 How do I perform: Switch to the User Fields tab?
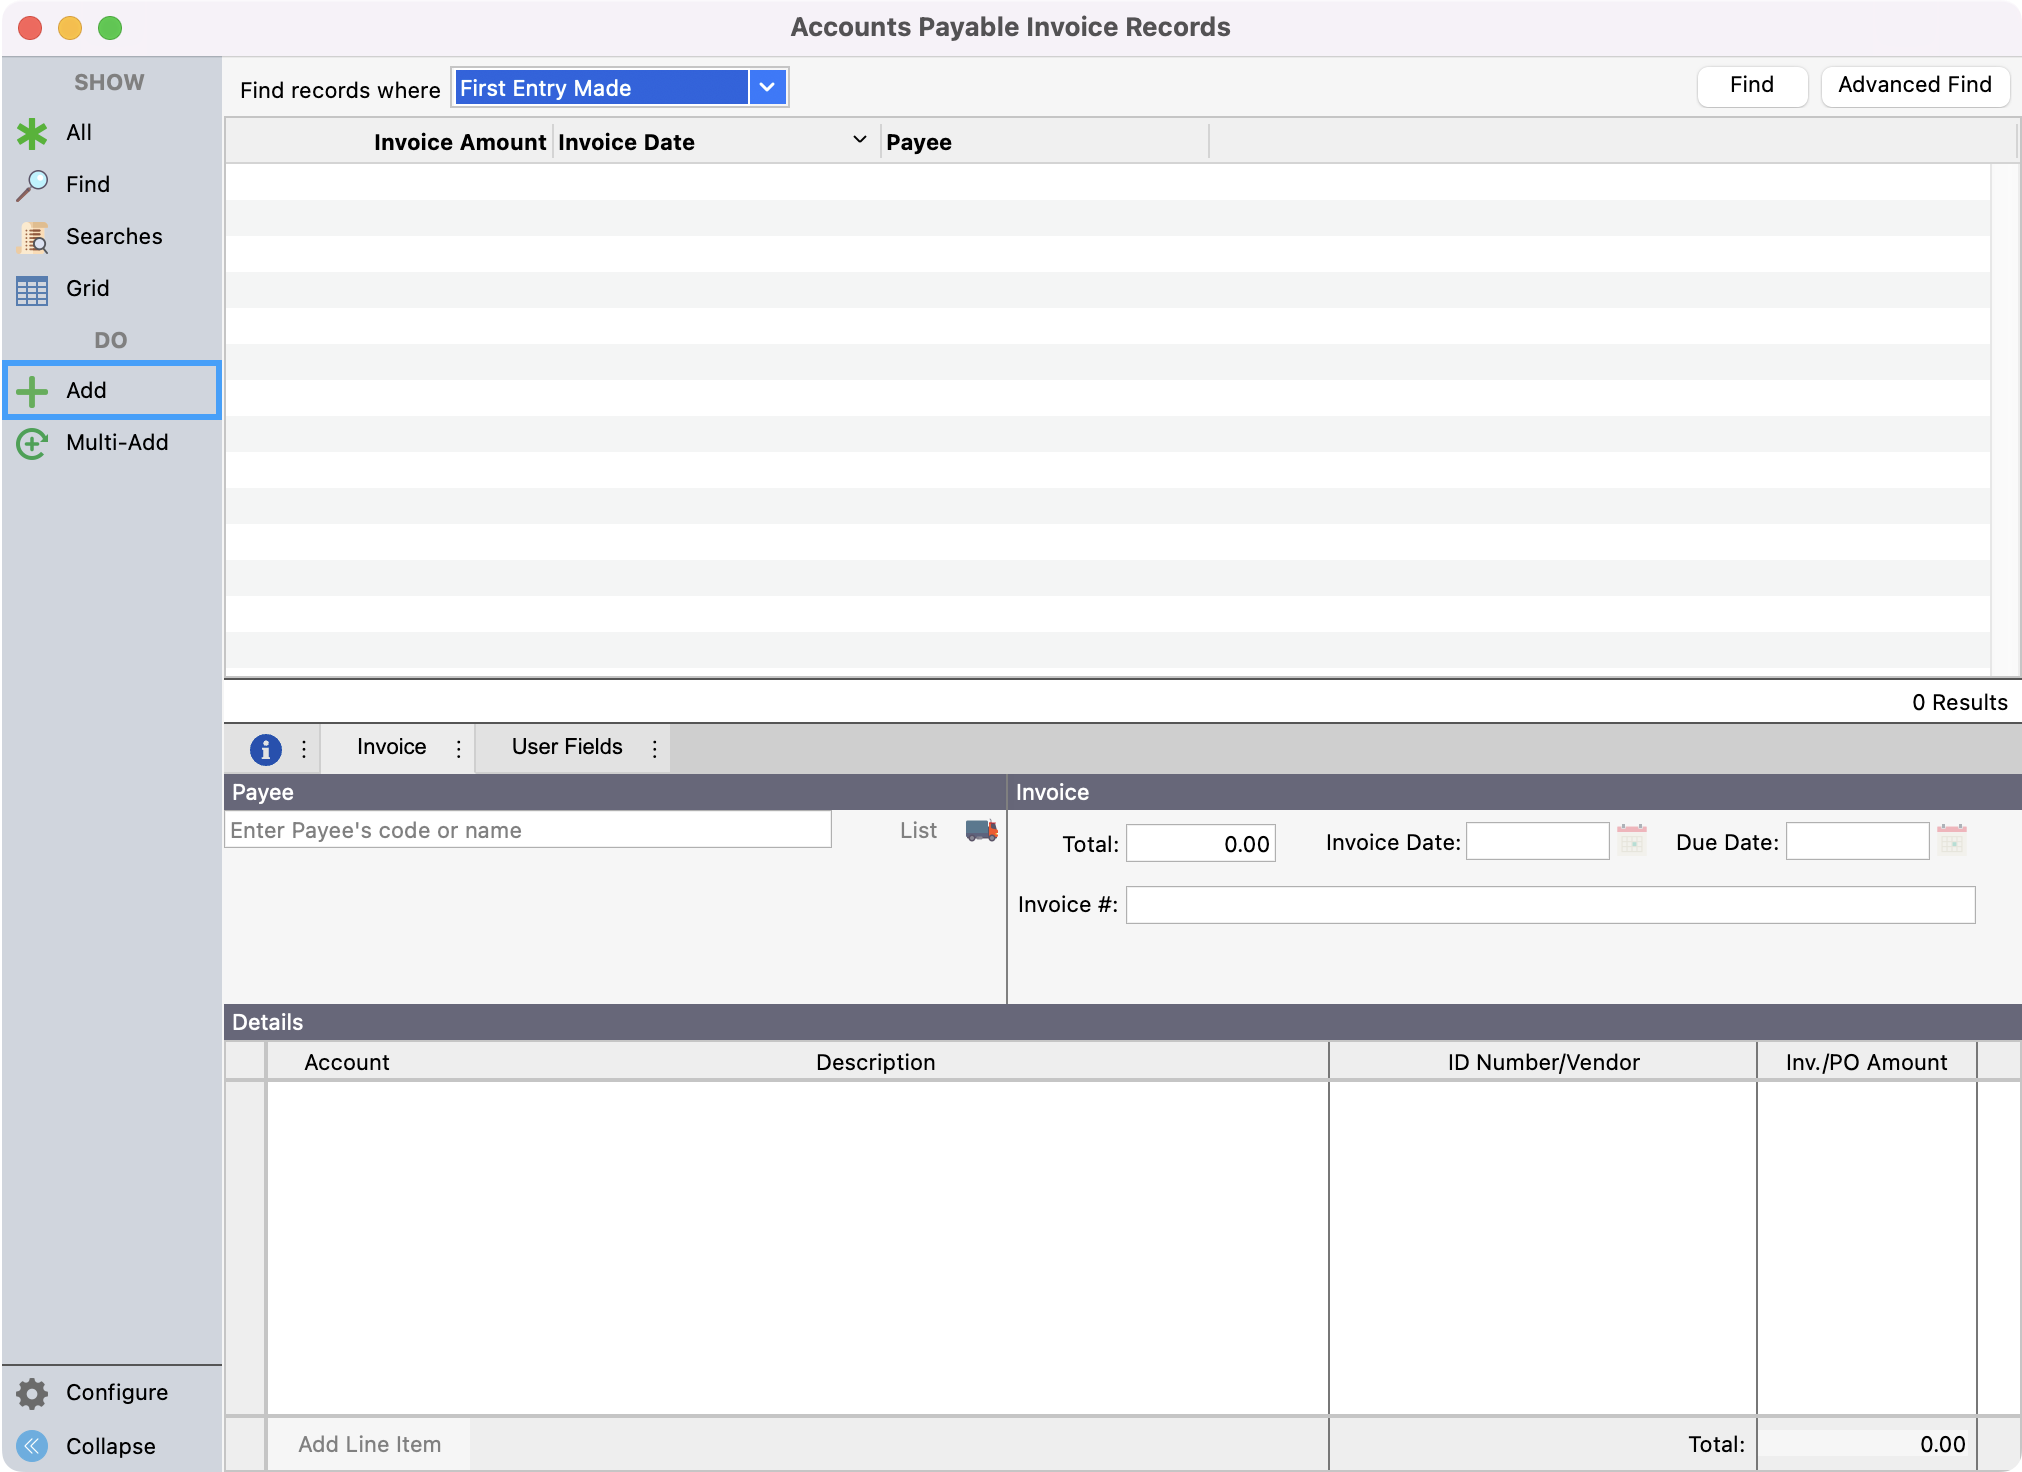point(566,747)
